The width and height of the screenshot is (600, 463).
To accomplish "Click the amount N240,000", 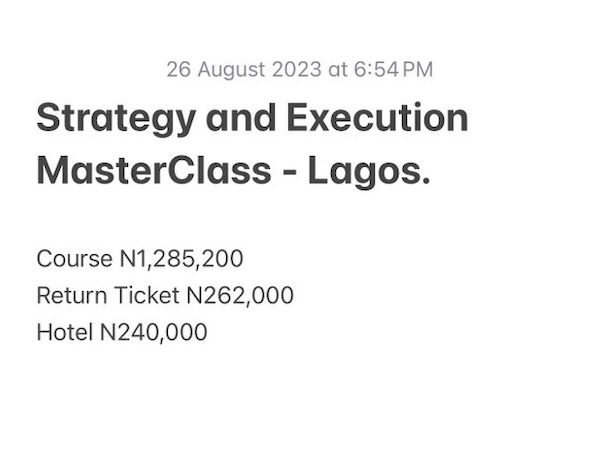I will [x=153, y=333].
